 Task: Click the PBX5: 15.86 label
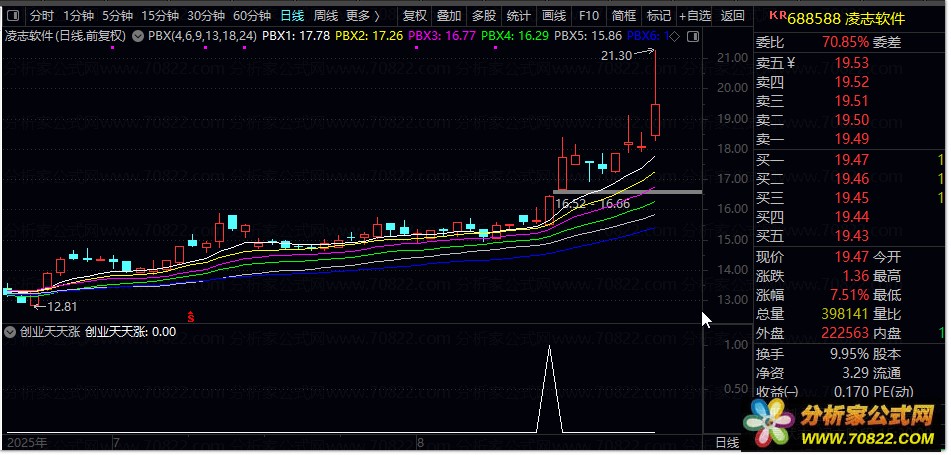[x=588, y=36]
